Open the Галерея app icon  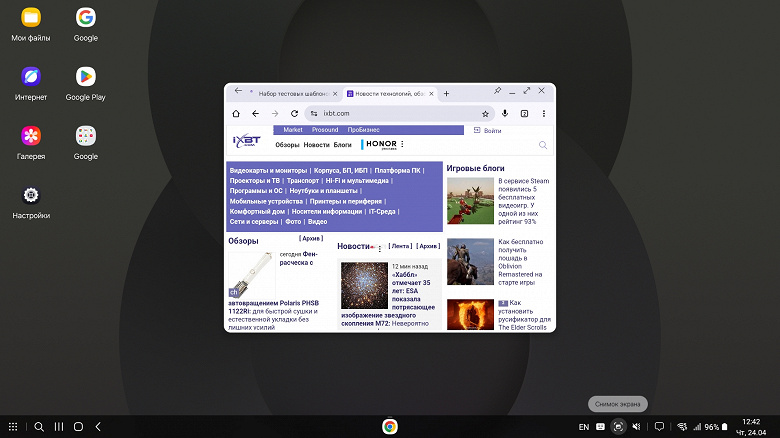[x=31, y=136]
